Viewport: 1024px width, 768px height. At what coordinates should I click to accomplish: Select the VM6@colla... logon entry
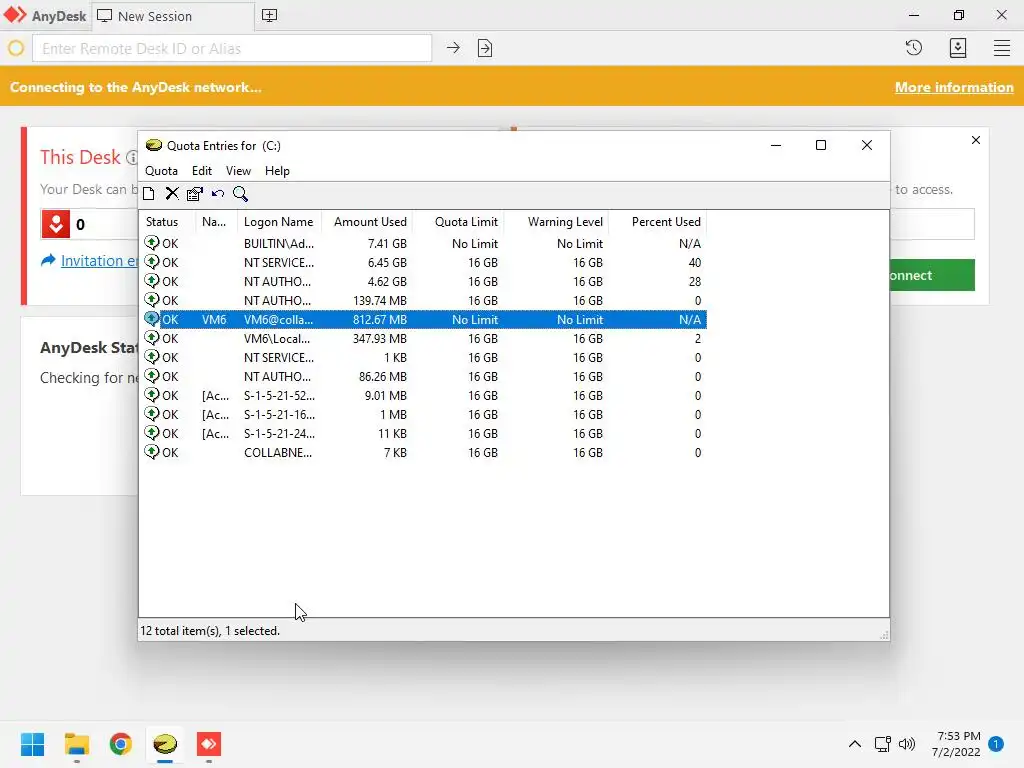pos(423,319)
